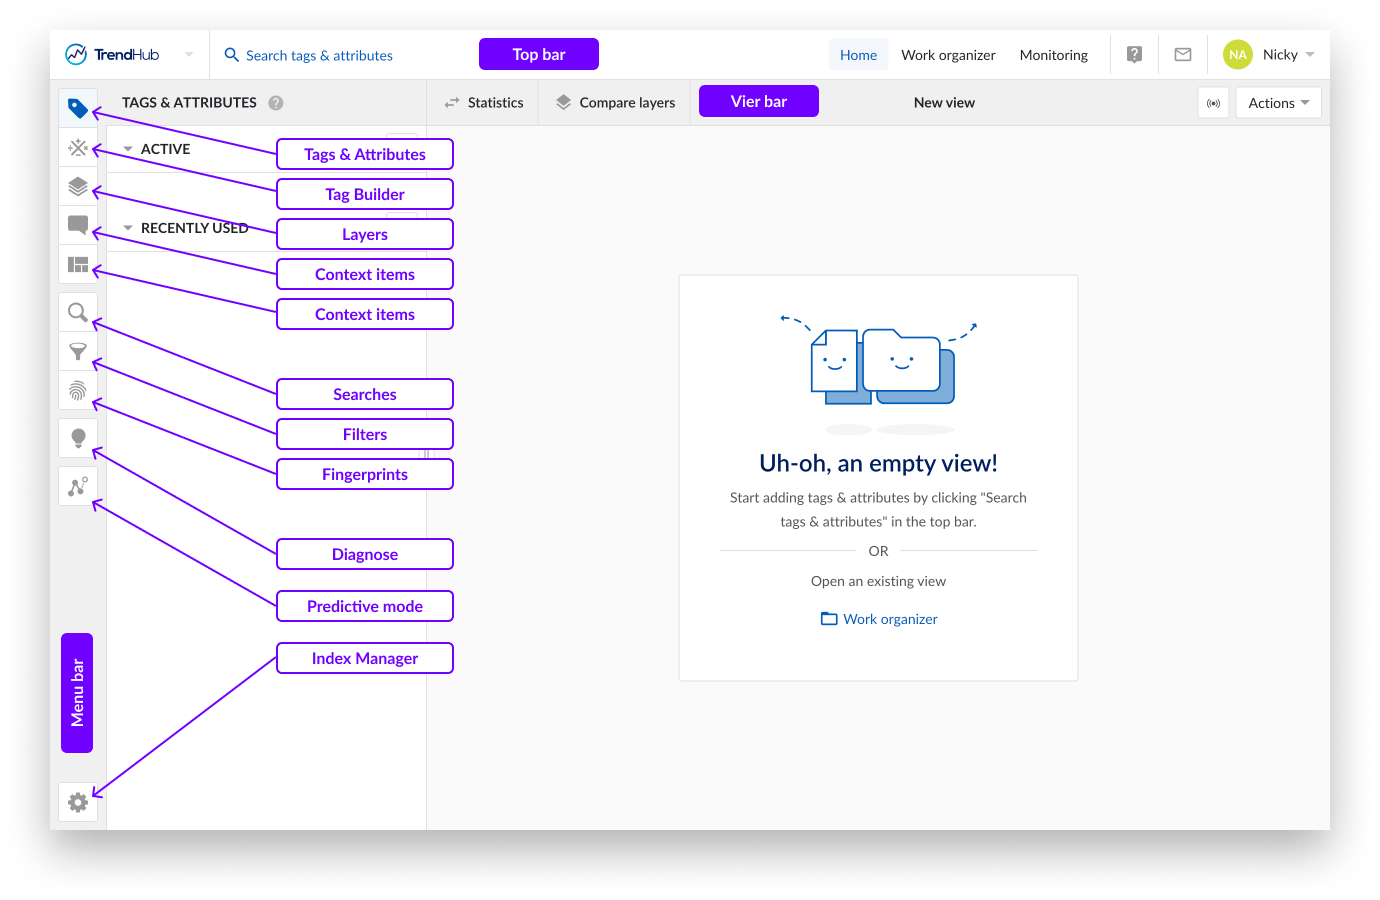Switch to the Monitoring tab
This screenshot has width=1380, height=900.
[x=1053, y=55]
